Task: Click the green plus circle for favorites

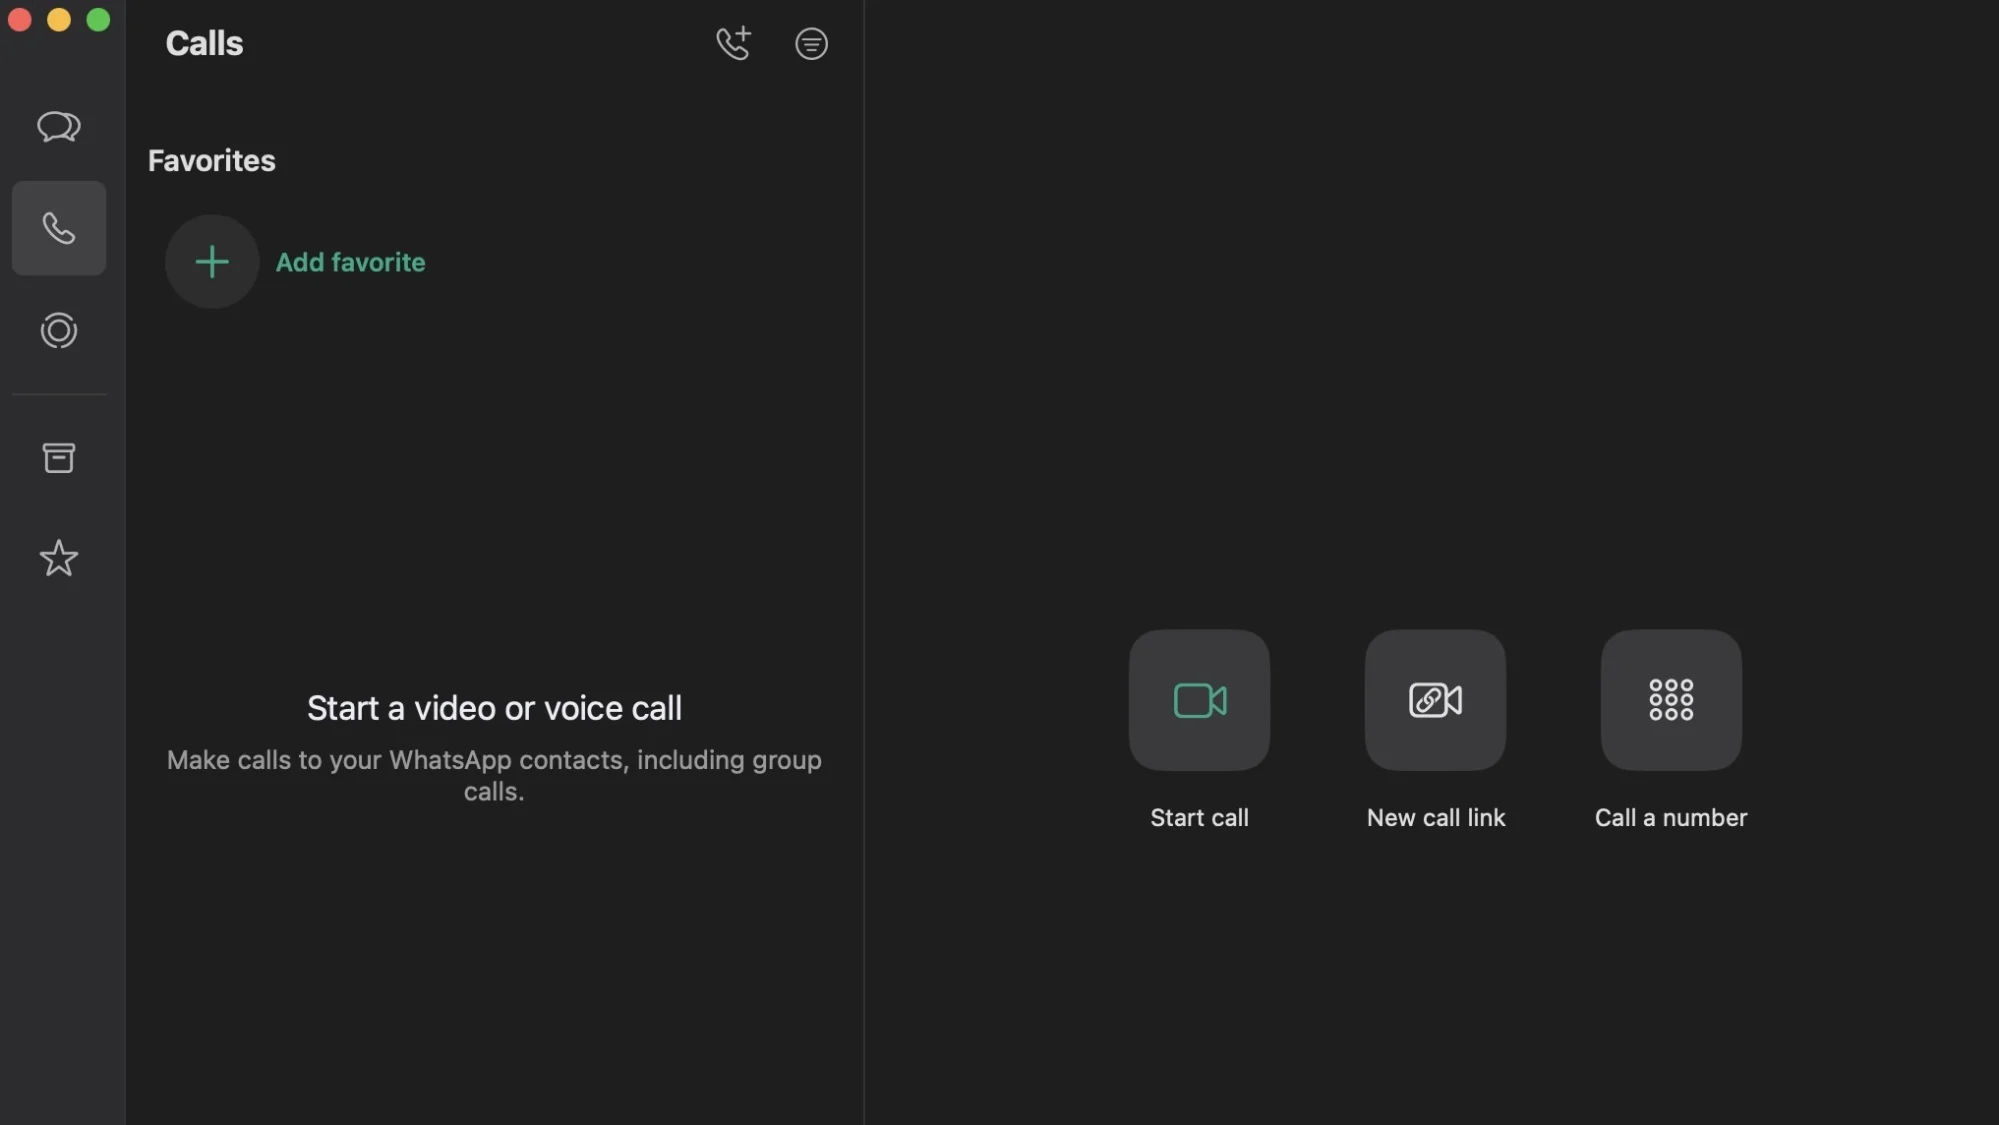Action: [x=212, y=262]
